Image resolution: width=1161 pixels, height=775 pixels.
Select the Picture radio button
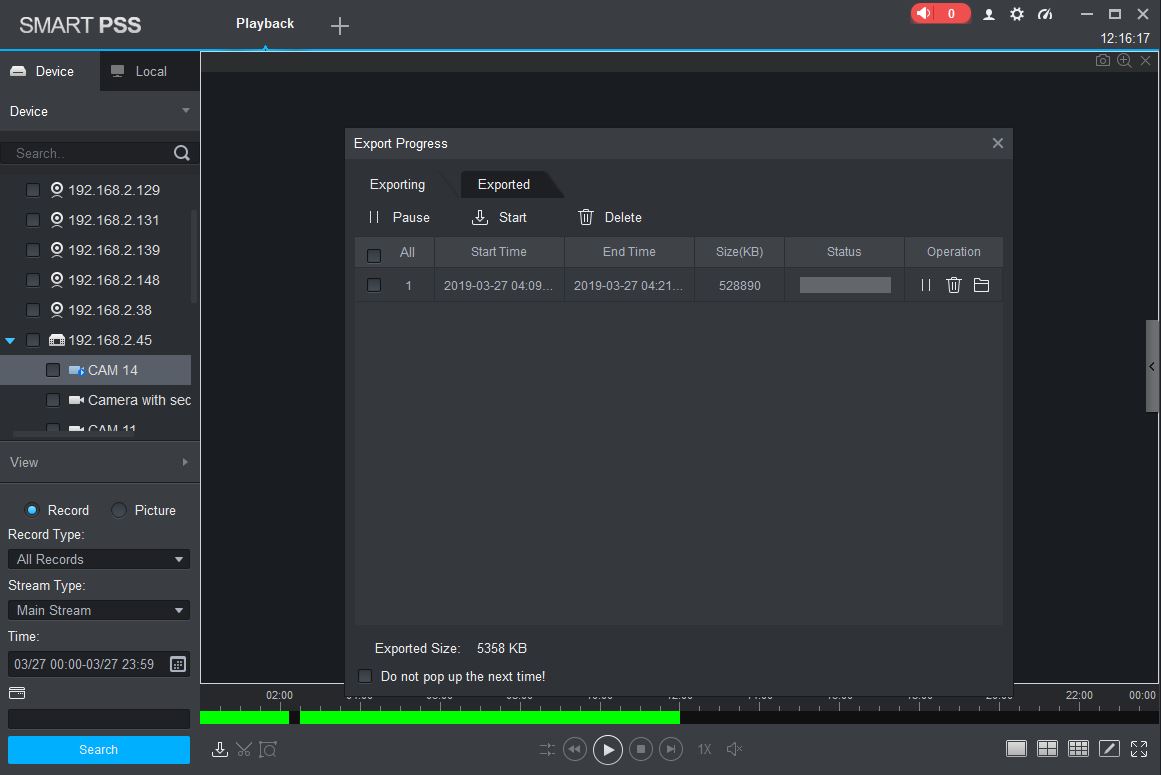click(x=118, y=510)
